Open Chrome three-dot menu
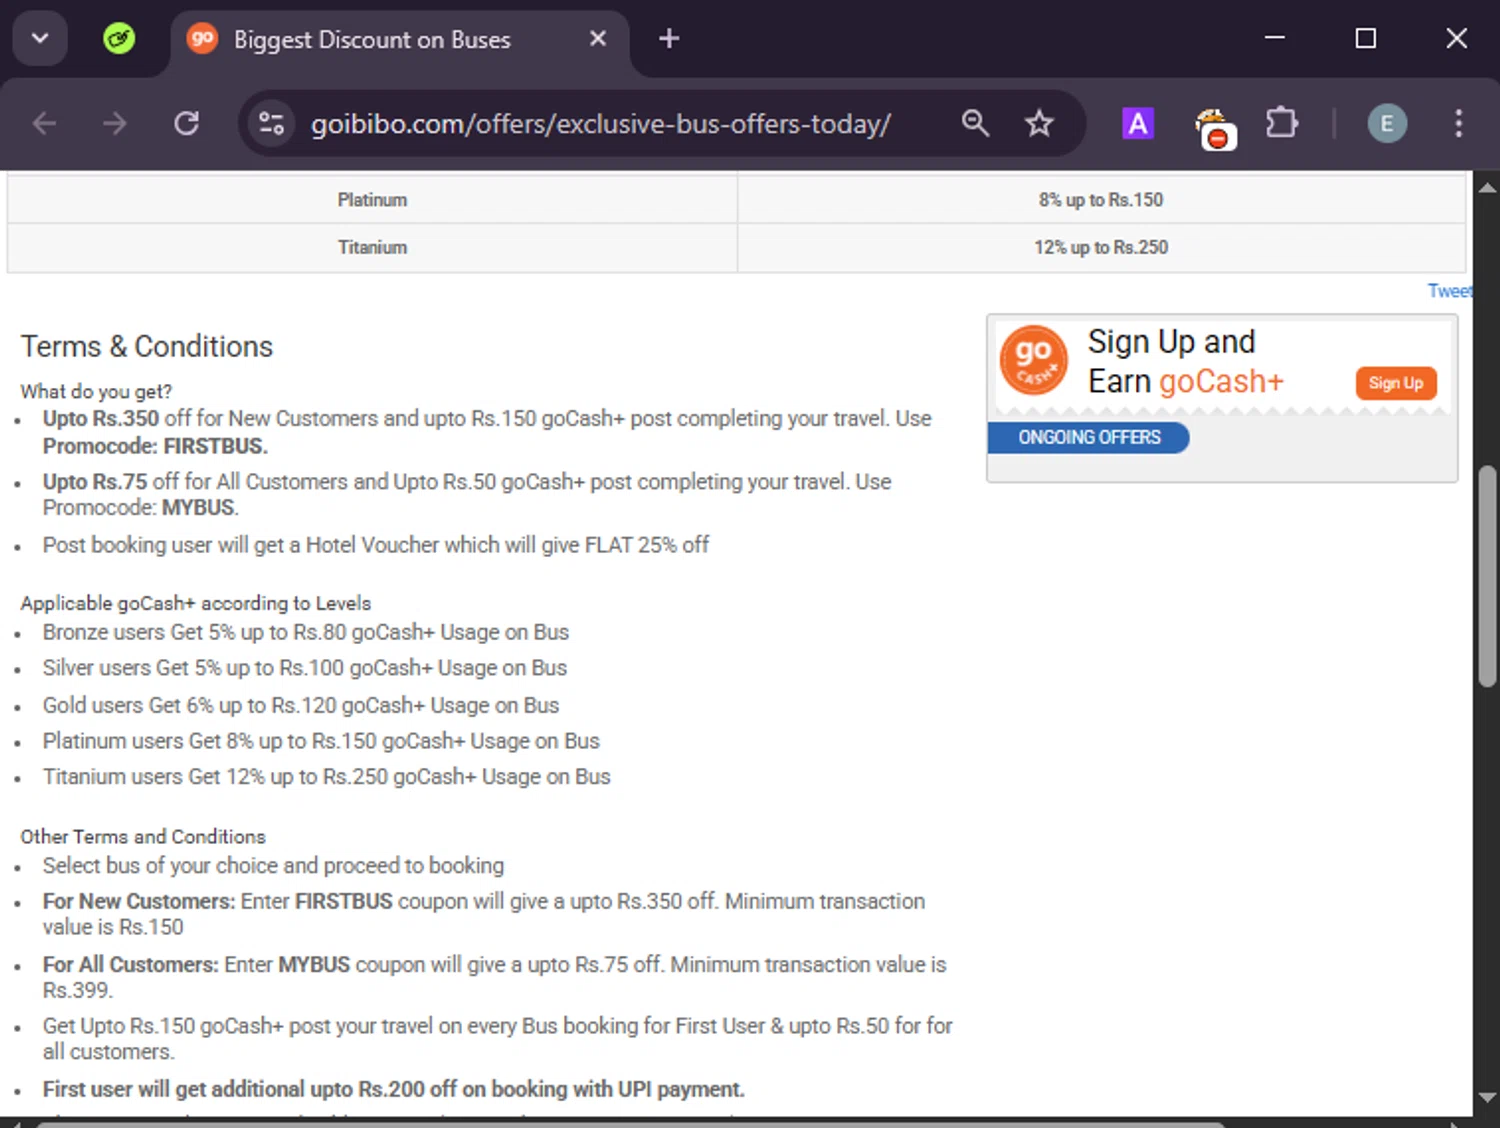Image resolution: width=1500 pixels, height=1128 pixels. pyautogui.click(x=1459, y=124)
